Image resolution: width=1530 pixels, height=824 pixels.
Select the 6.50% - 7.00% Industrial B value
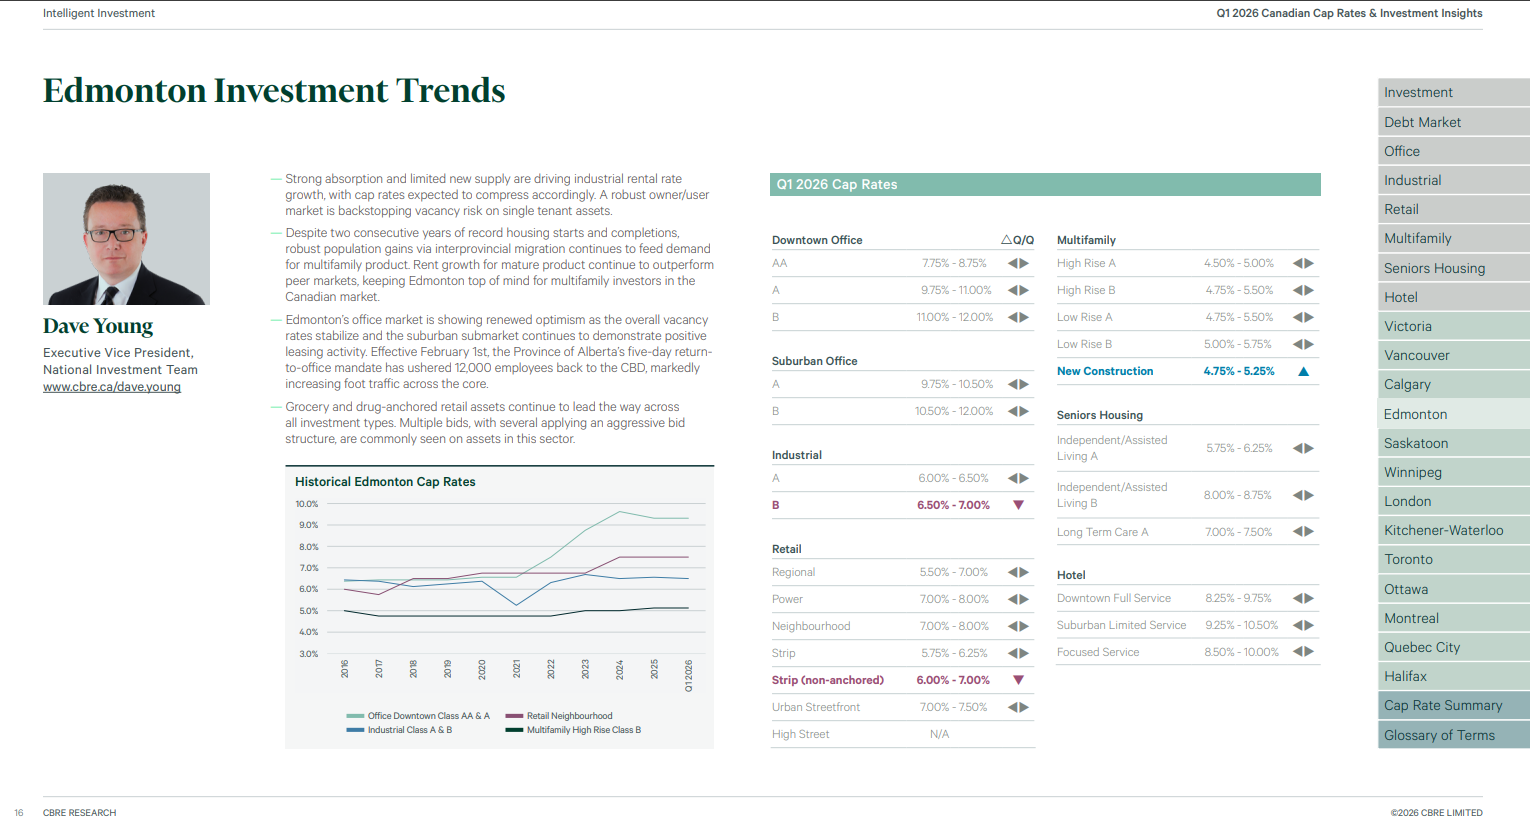click(953, 505)
